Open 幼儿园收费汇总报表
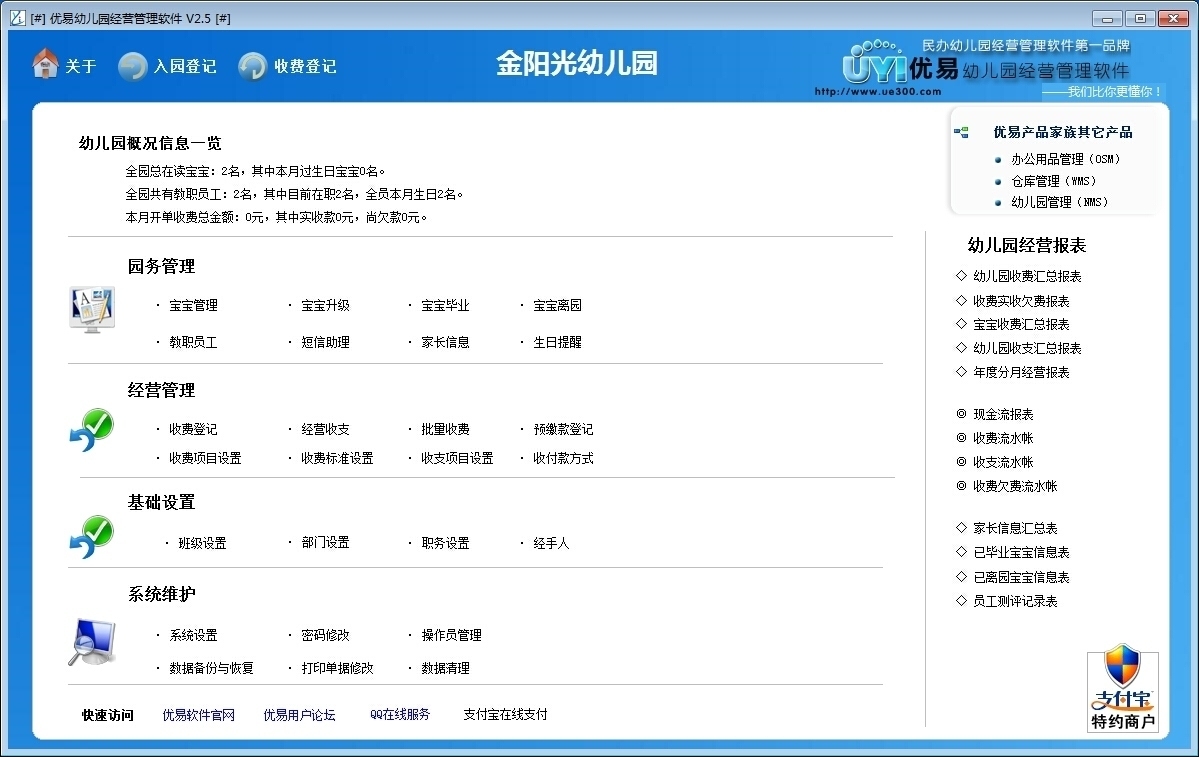This screenshot has height=757, width=1199. point(1027,276)
